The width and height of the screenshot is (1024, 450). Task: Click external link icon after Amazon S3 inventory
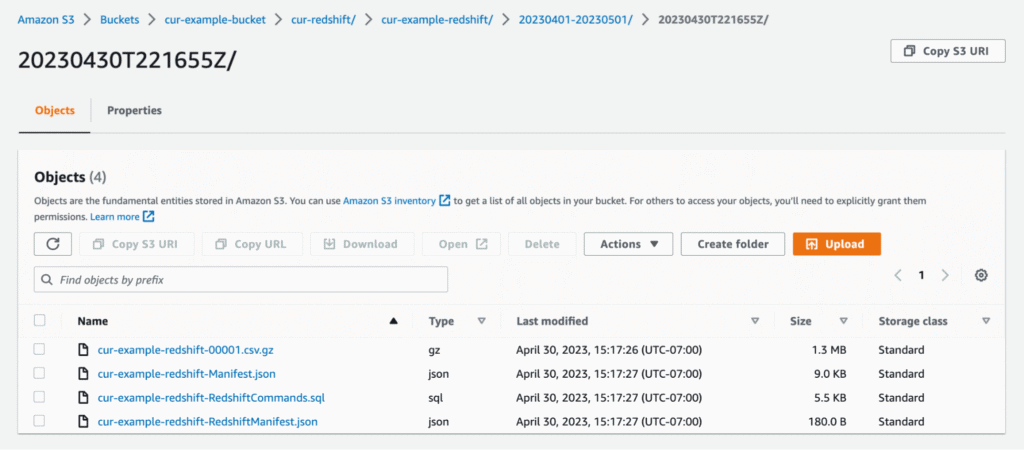click(445, 201)
